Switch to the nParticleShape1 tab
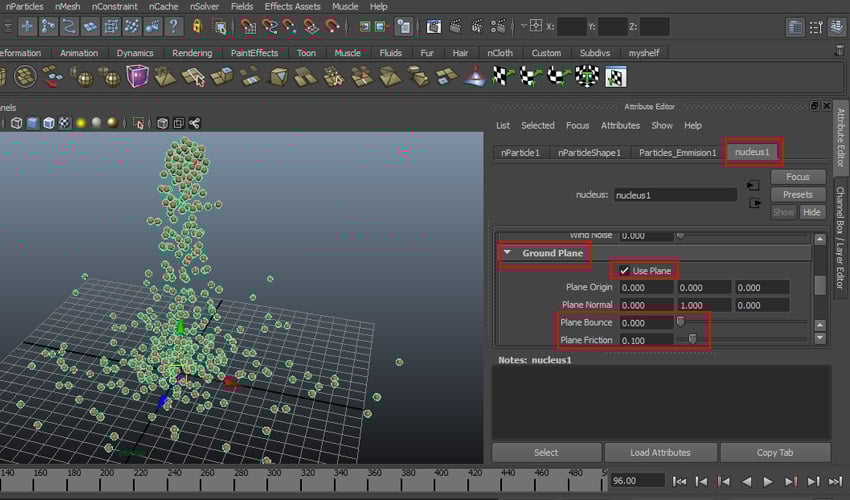 click(589, 153)
